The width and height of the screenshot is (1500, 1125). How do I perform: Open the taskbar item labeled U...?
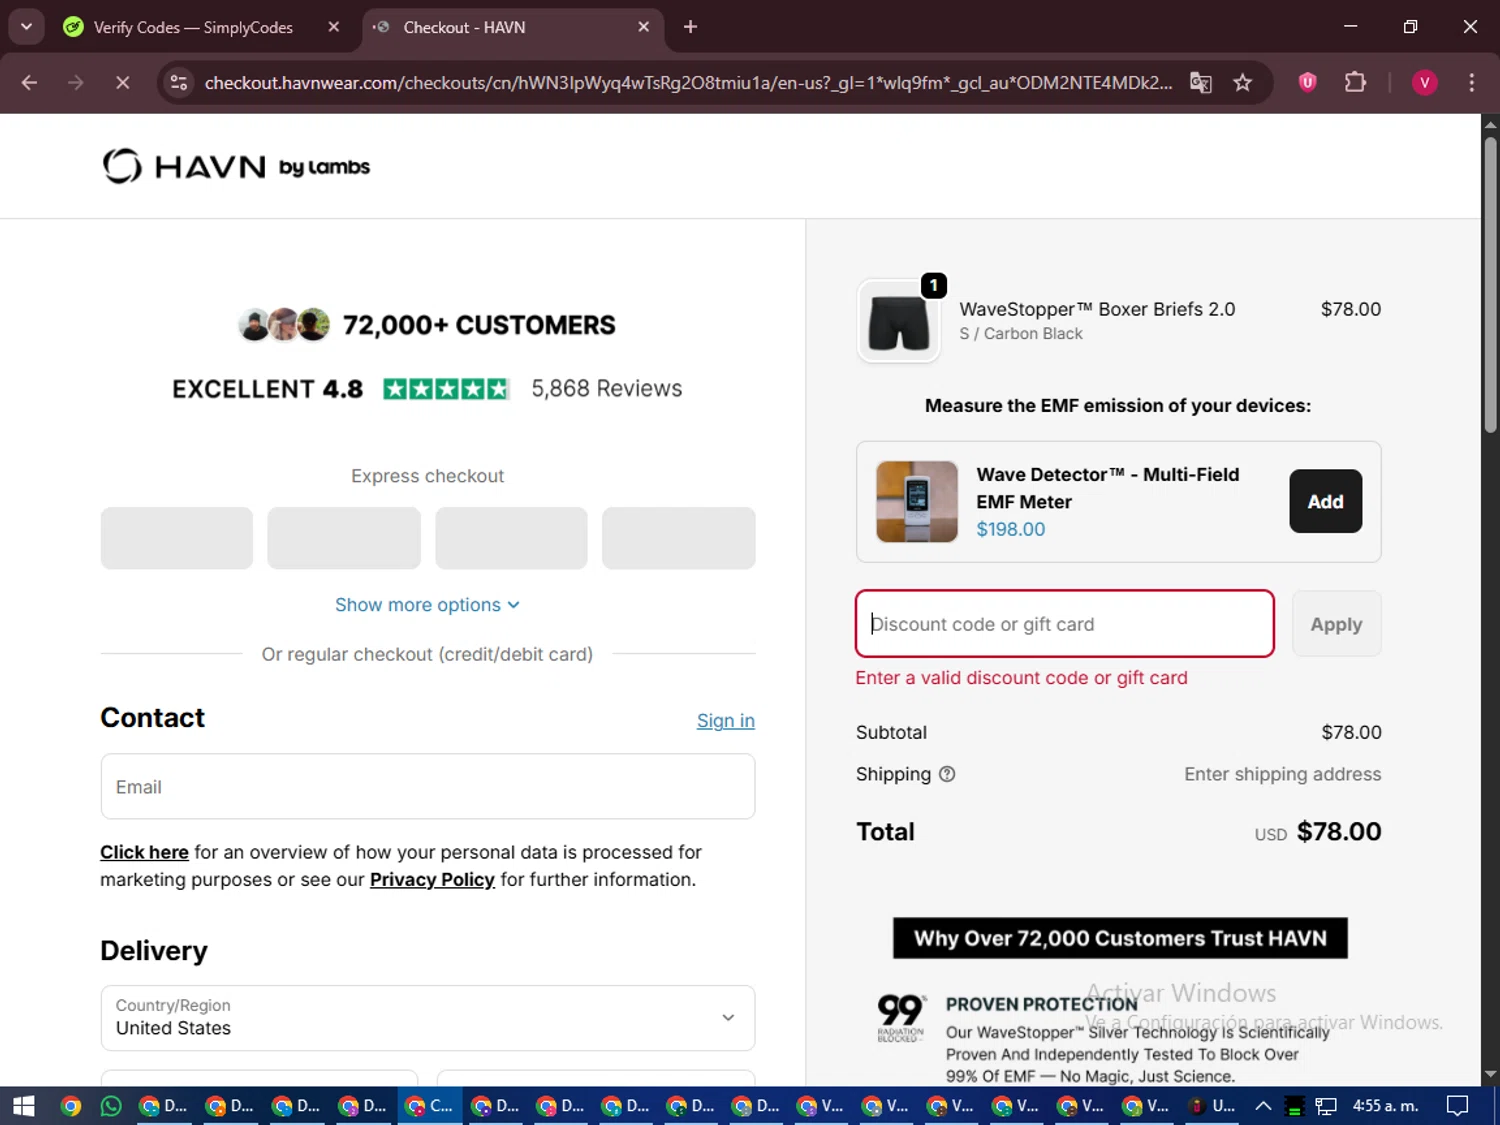(x=1211, y=1106)
